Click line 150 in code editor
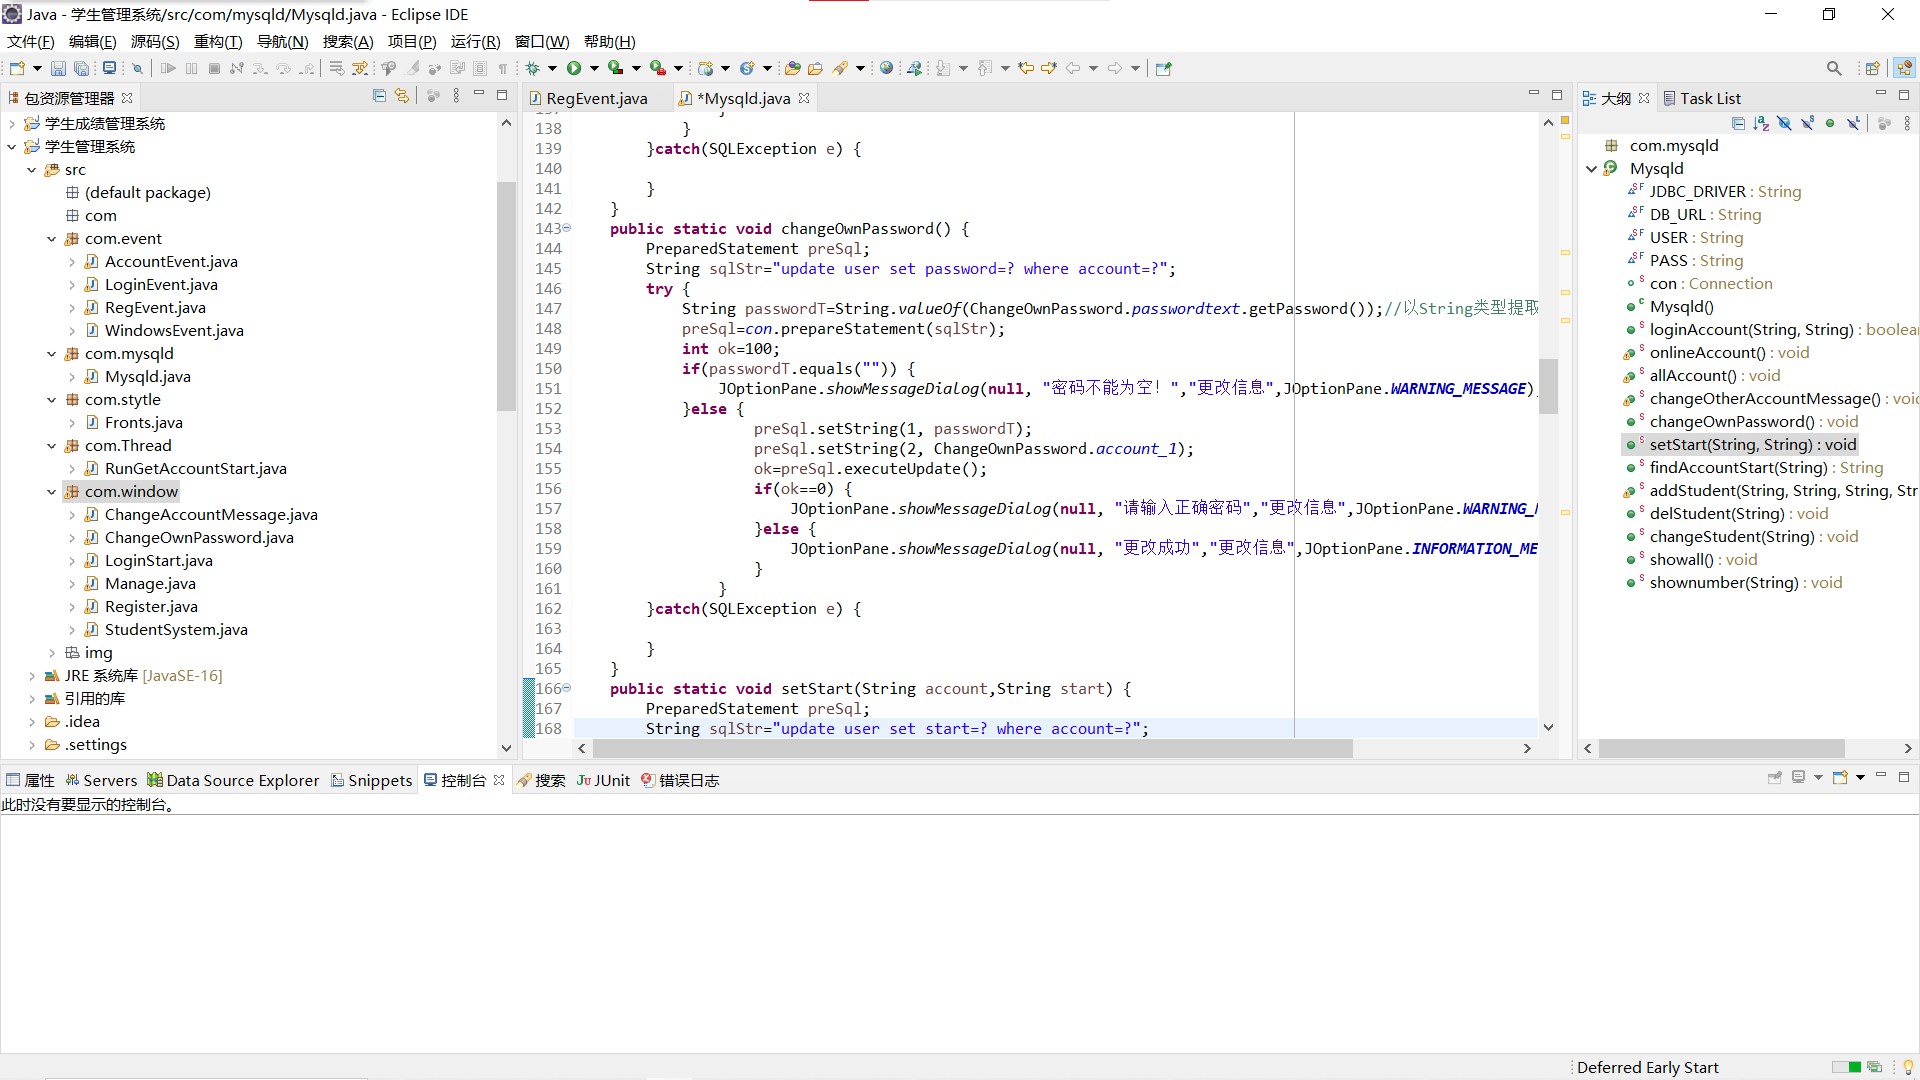Image resolution: width=1920 pixels, height=1080 pixels. [1055, 369]
